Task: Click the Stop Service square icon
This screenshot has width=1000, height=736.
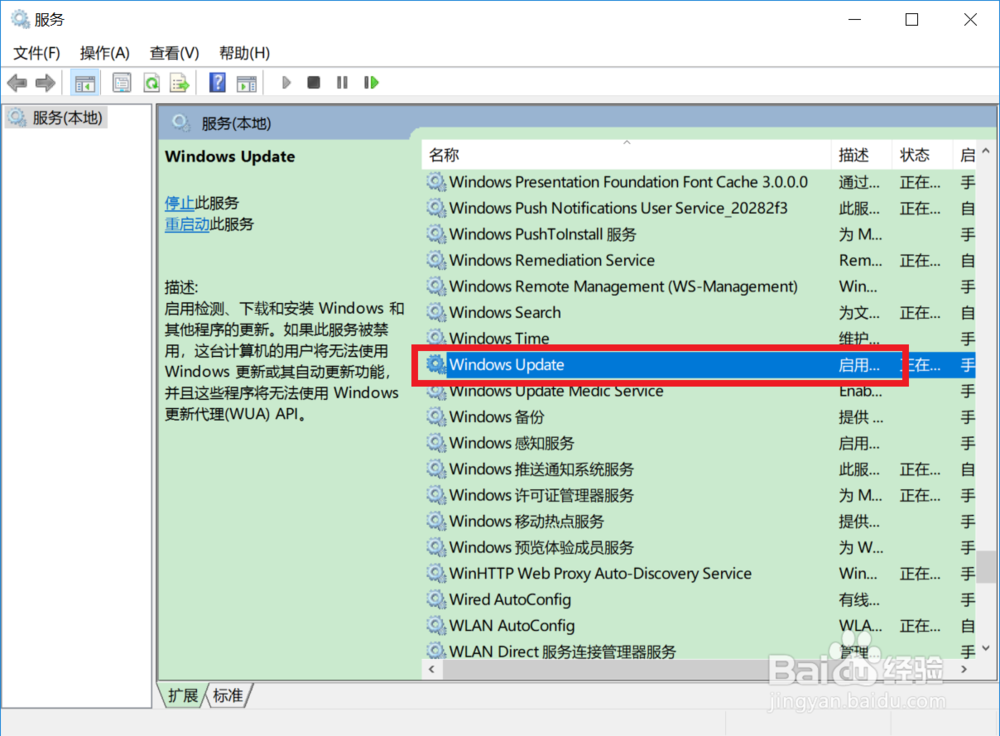Action: [313, 83]
